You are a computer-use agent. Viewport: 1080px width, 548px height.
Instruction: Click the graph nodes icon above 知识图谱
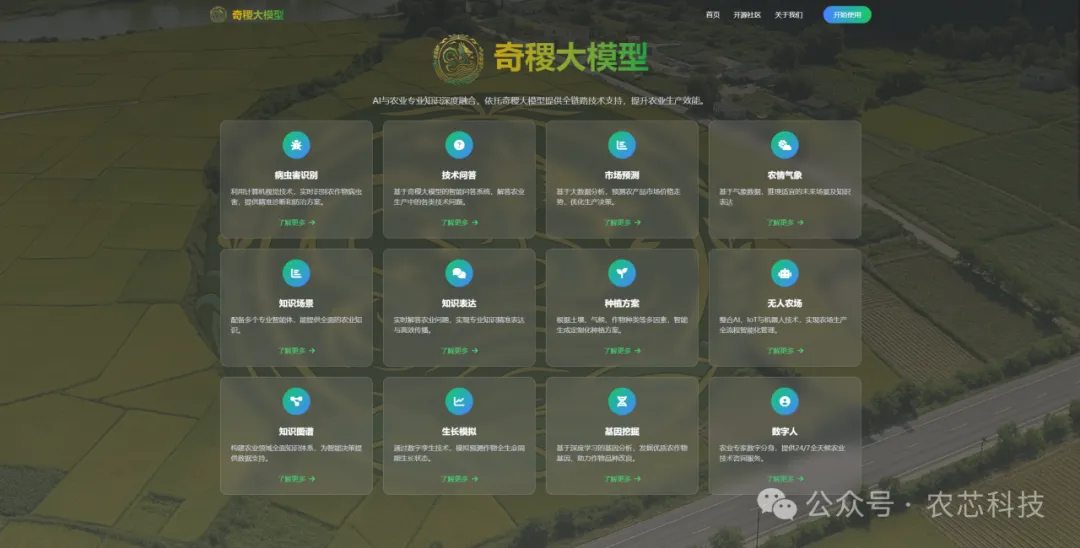[296, 401]
